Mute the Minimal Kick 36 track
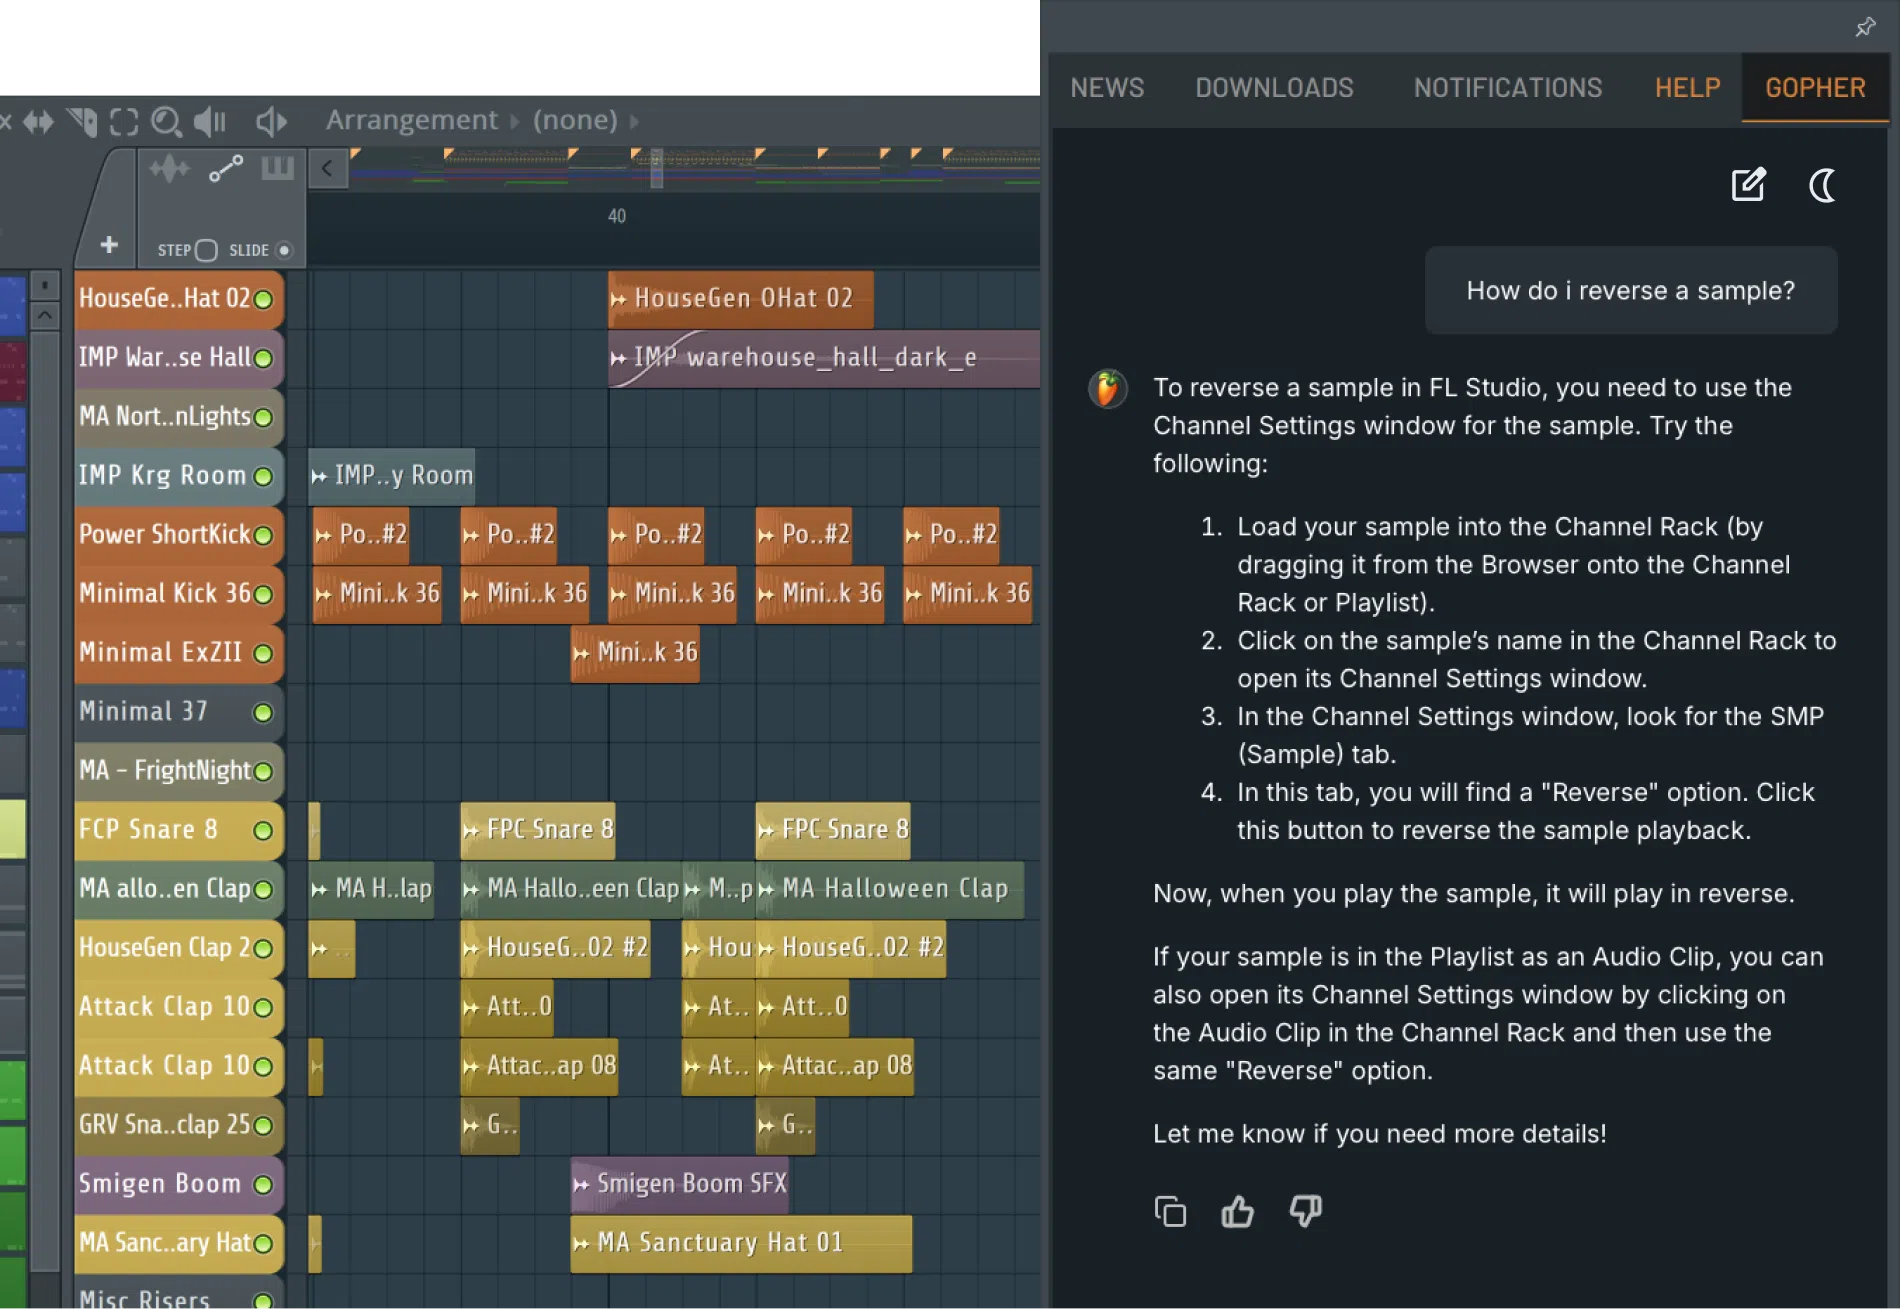This screenshot has width=1900, height=1309. pyautogui.click(x=263, y=594)
